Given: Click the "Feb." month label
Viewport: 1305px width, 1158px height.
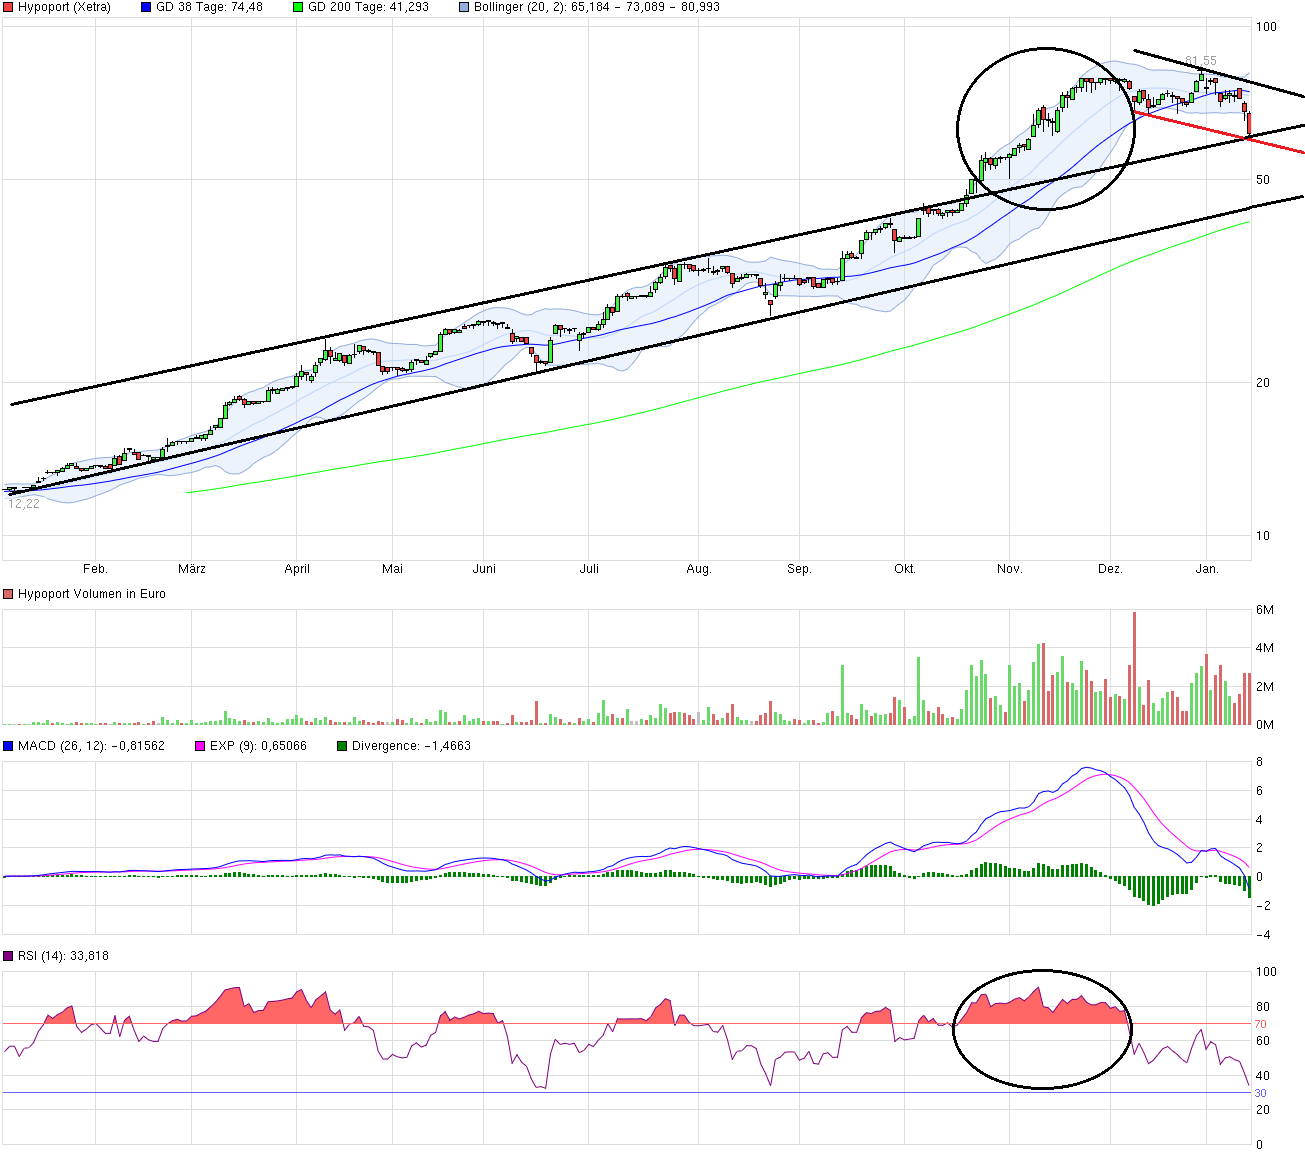Looking at the screenshot, I should tap(95, 569).
